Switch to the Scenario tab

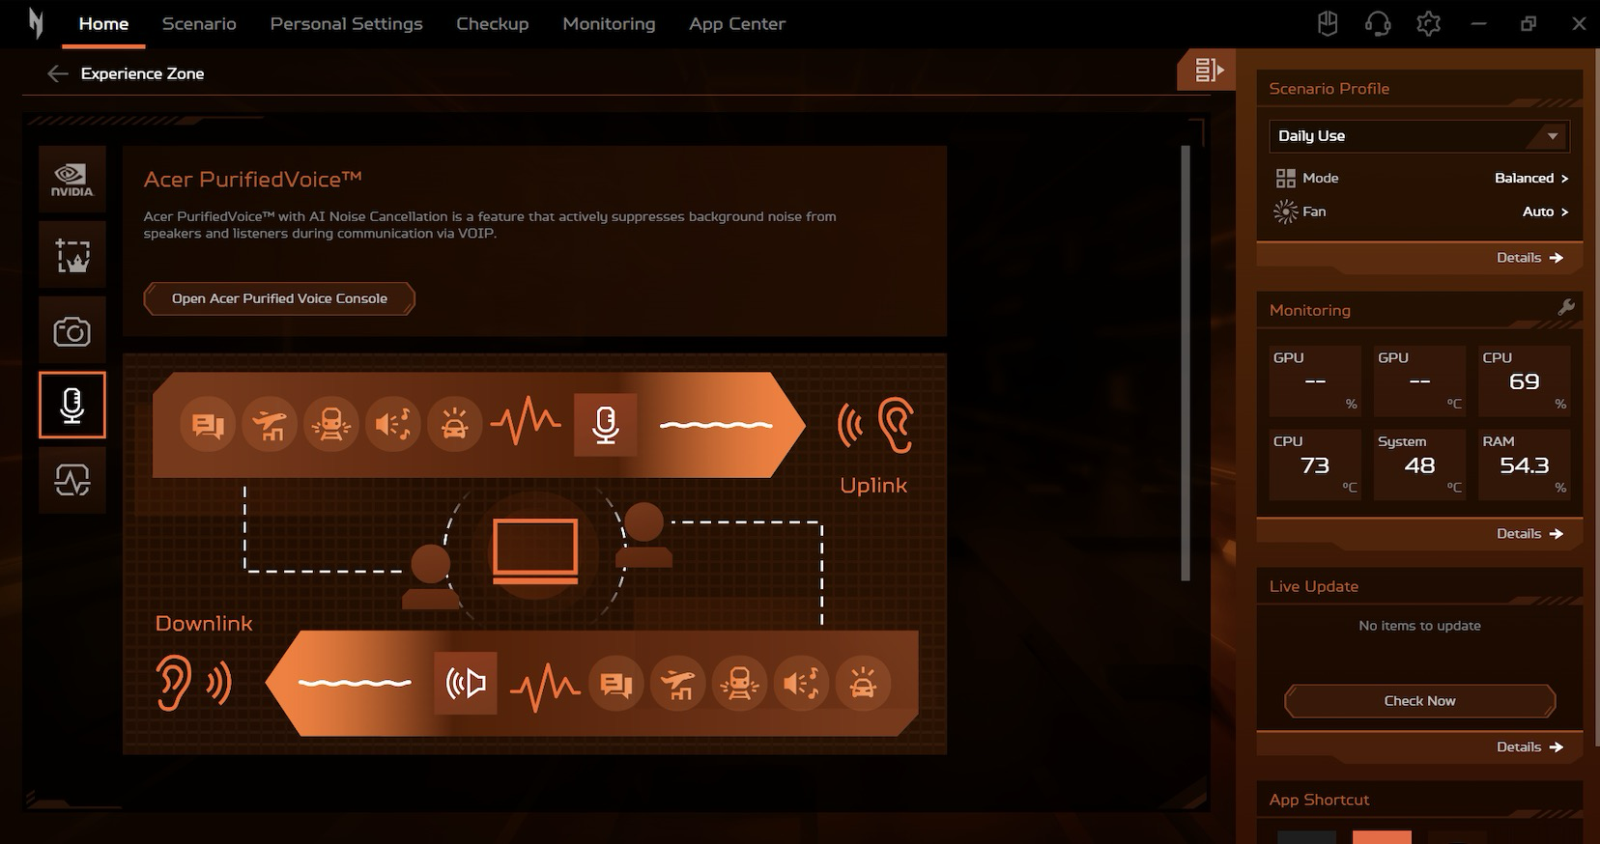(x=199, y=24)
